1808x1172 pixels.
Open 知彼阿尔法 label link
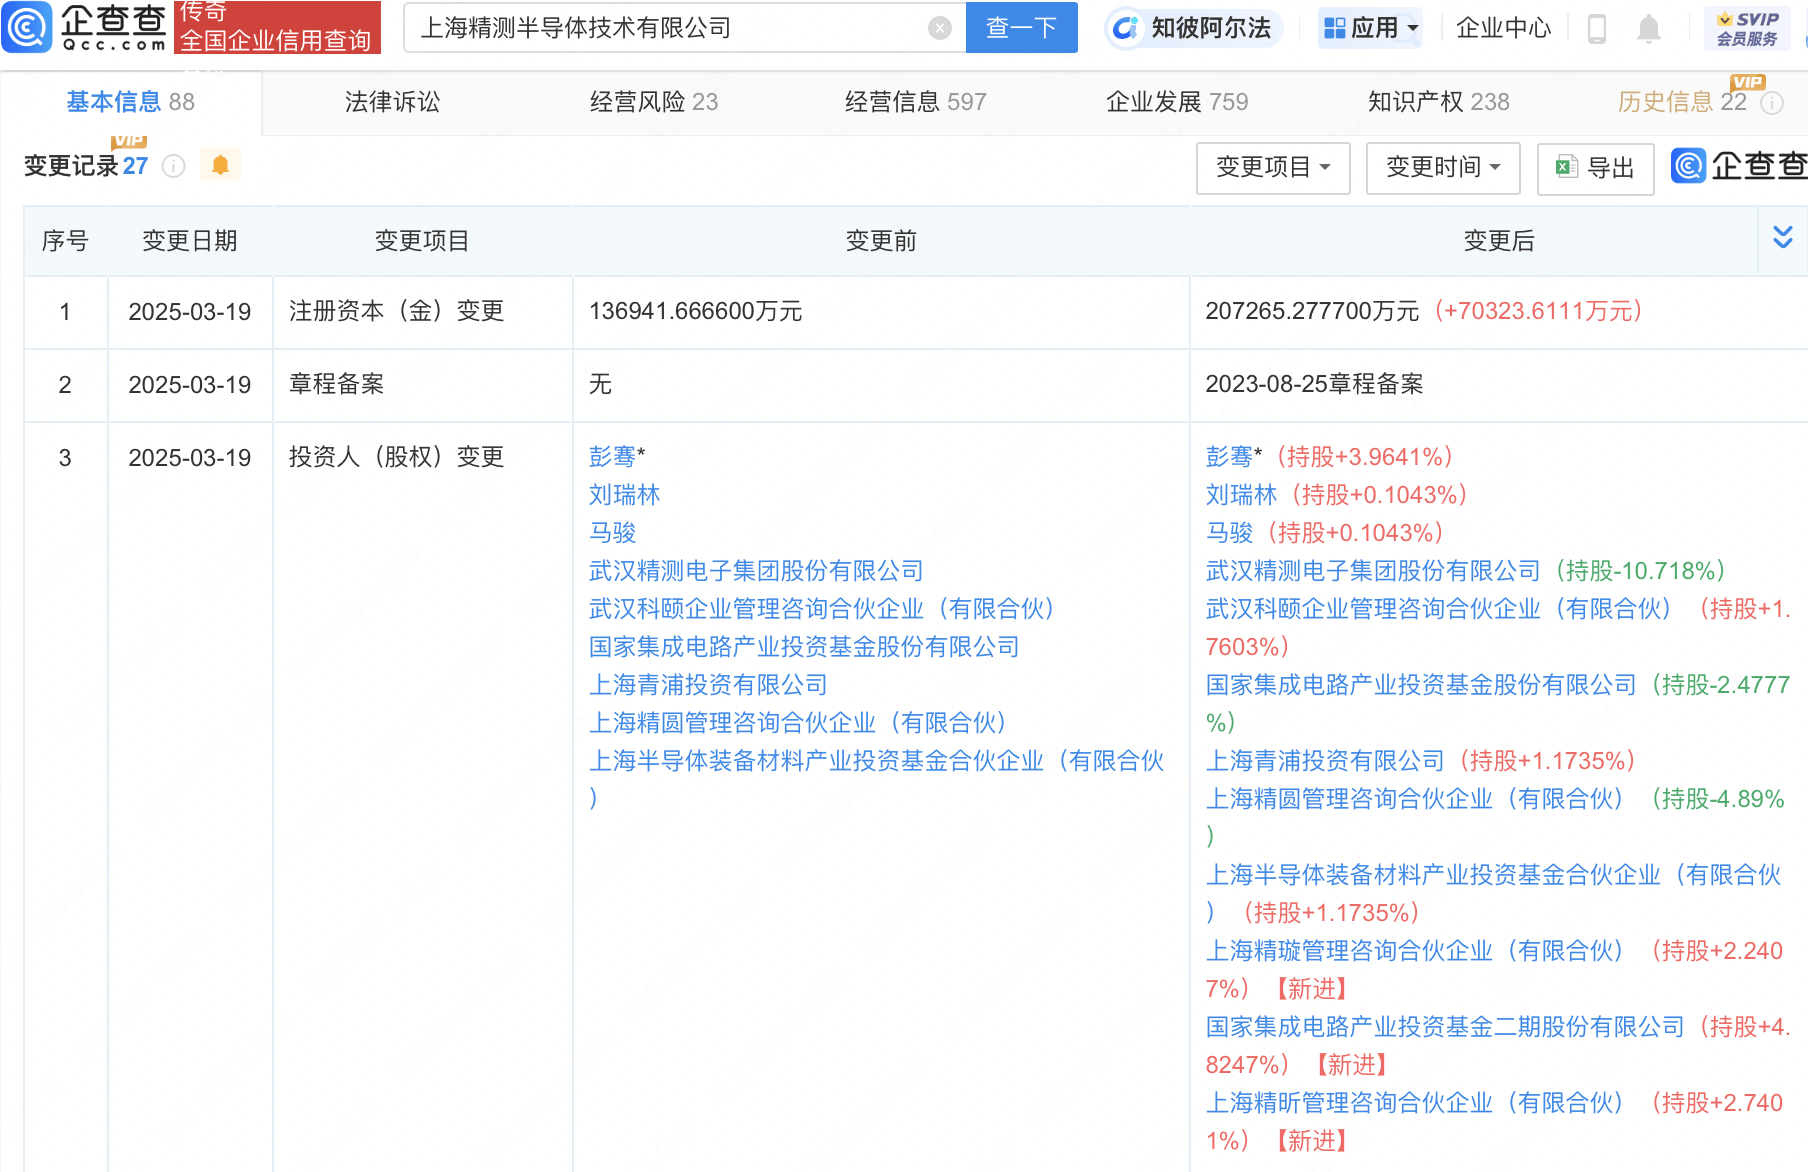click(1211, 28)
